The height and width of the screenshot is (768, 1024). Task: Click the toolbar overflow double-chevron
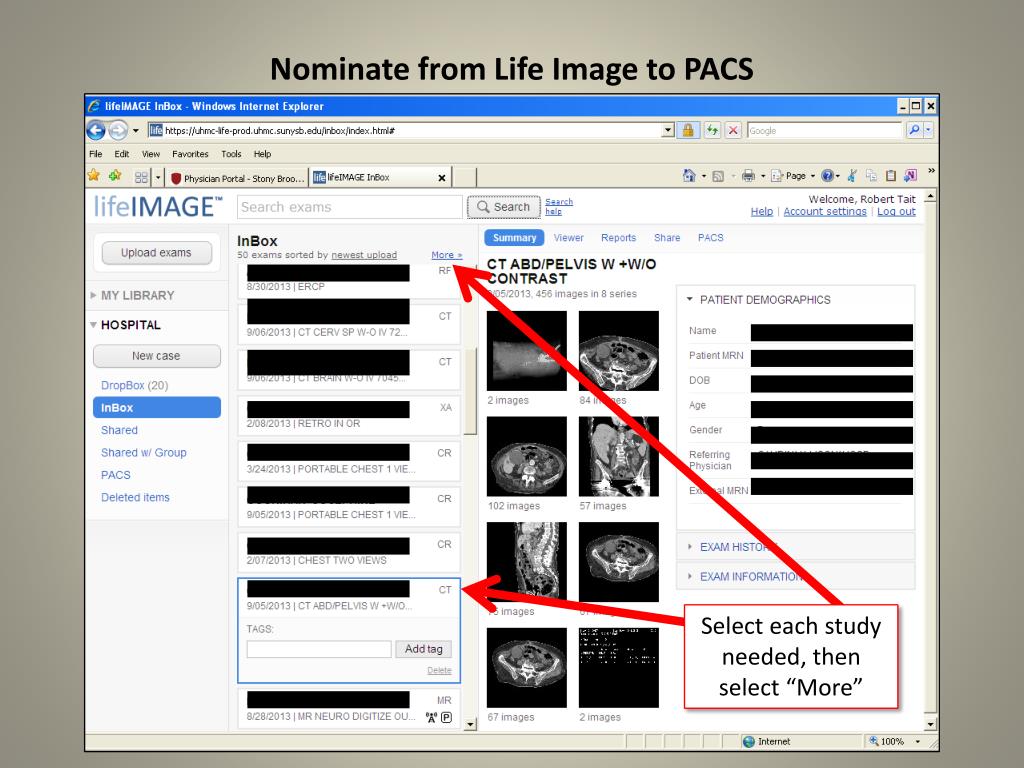tap(931, 170)
